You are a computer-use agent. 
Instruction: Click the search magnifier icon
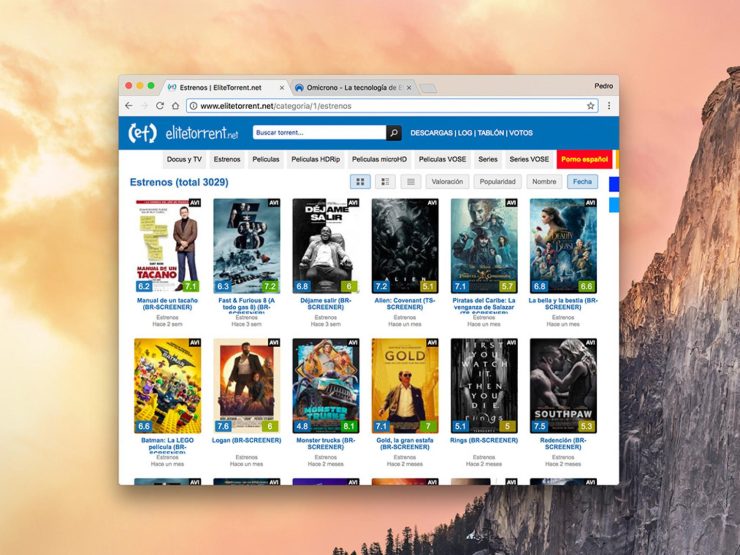(x=394, y=133)
